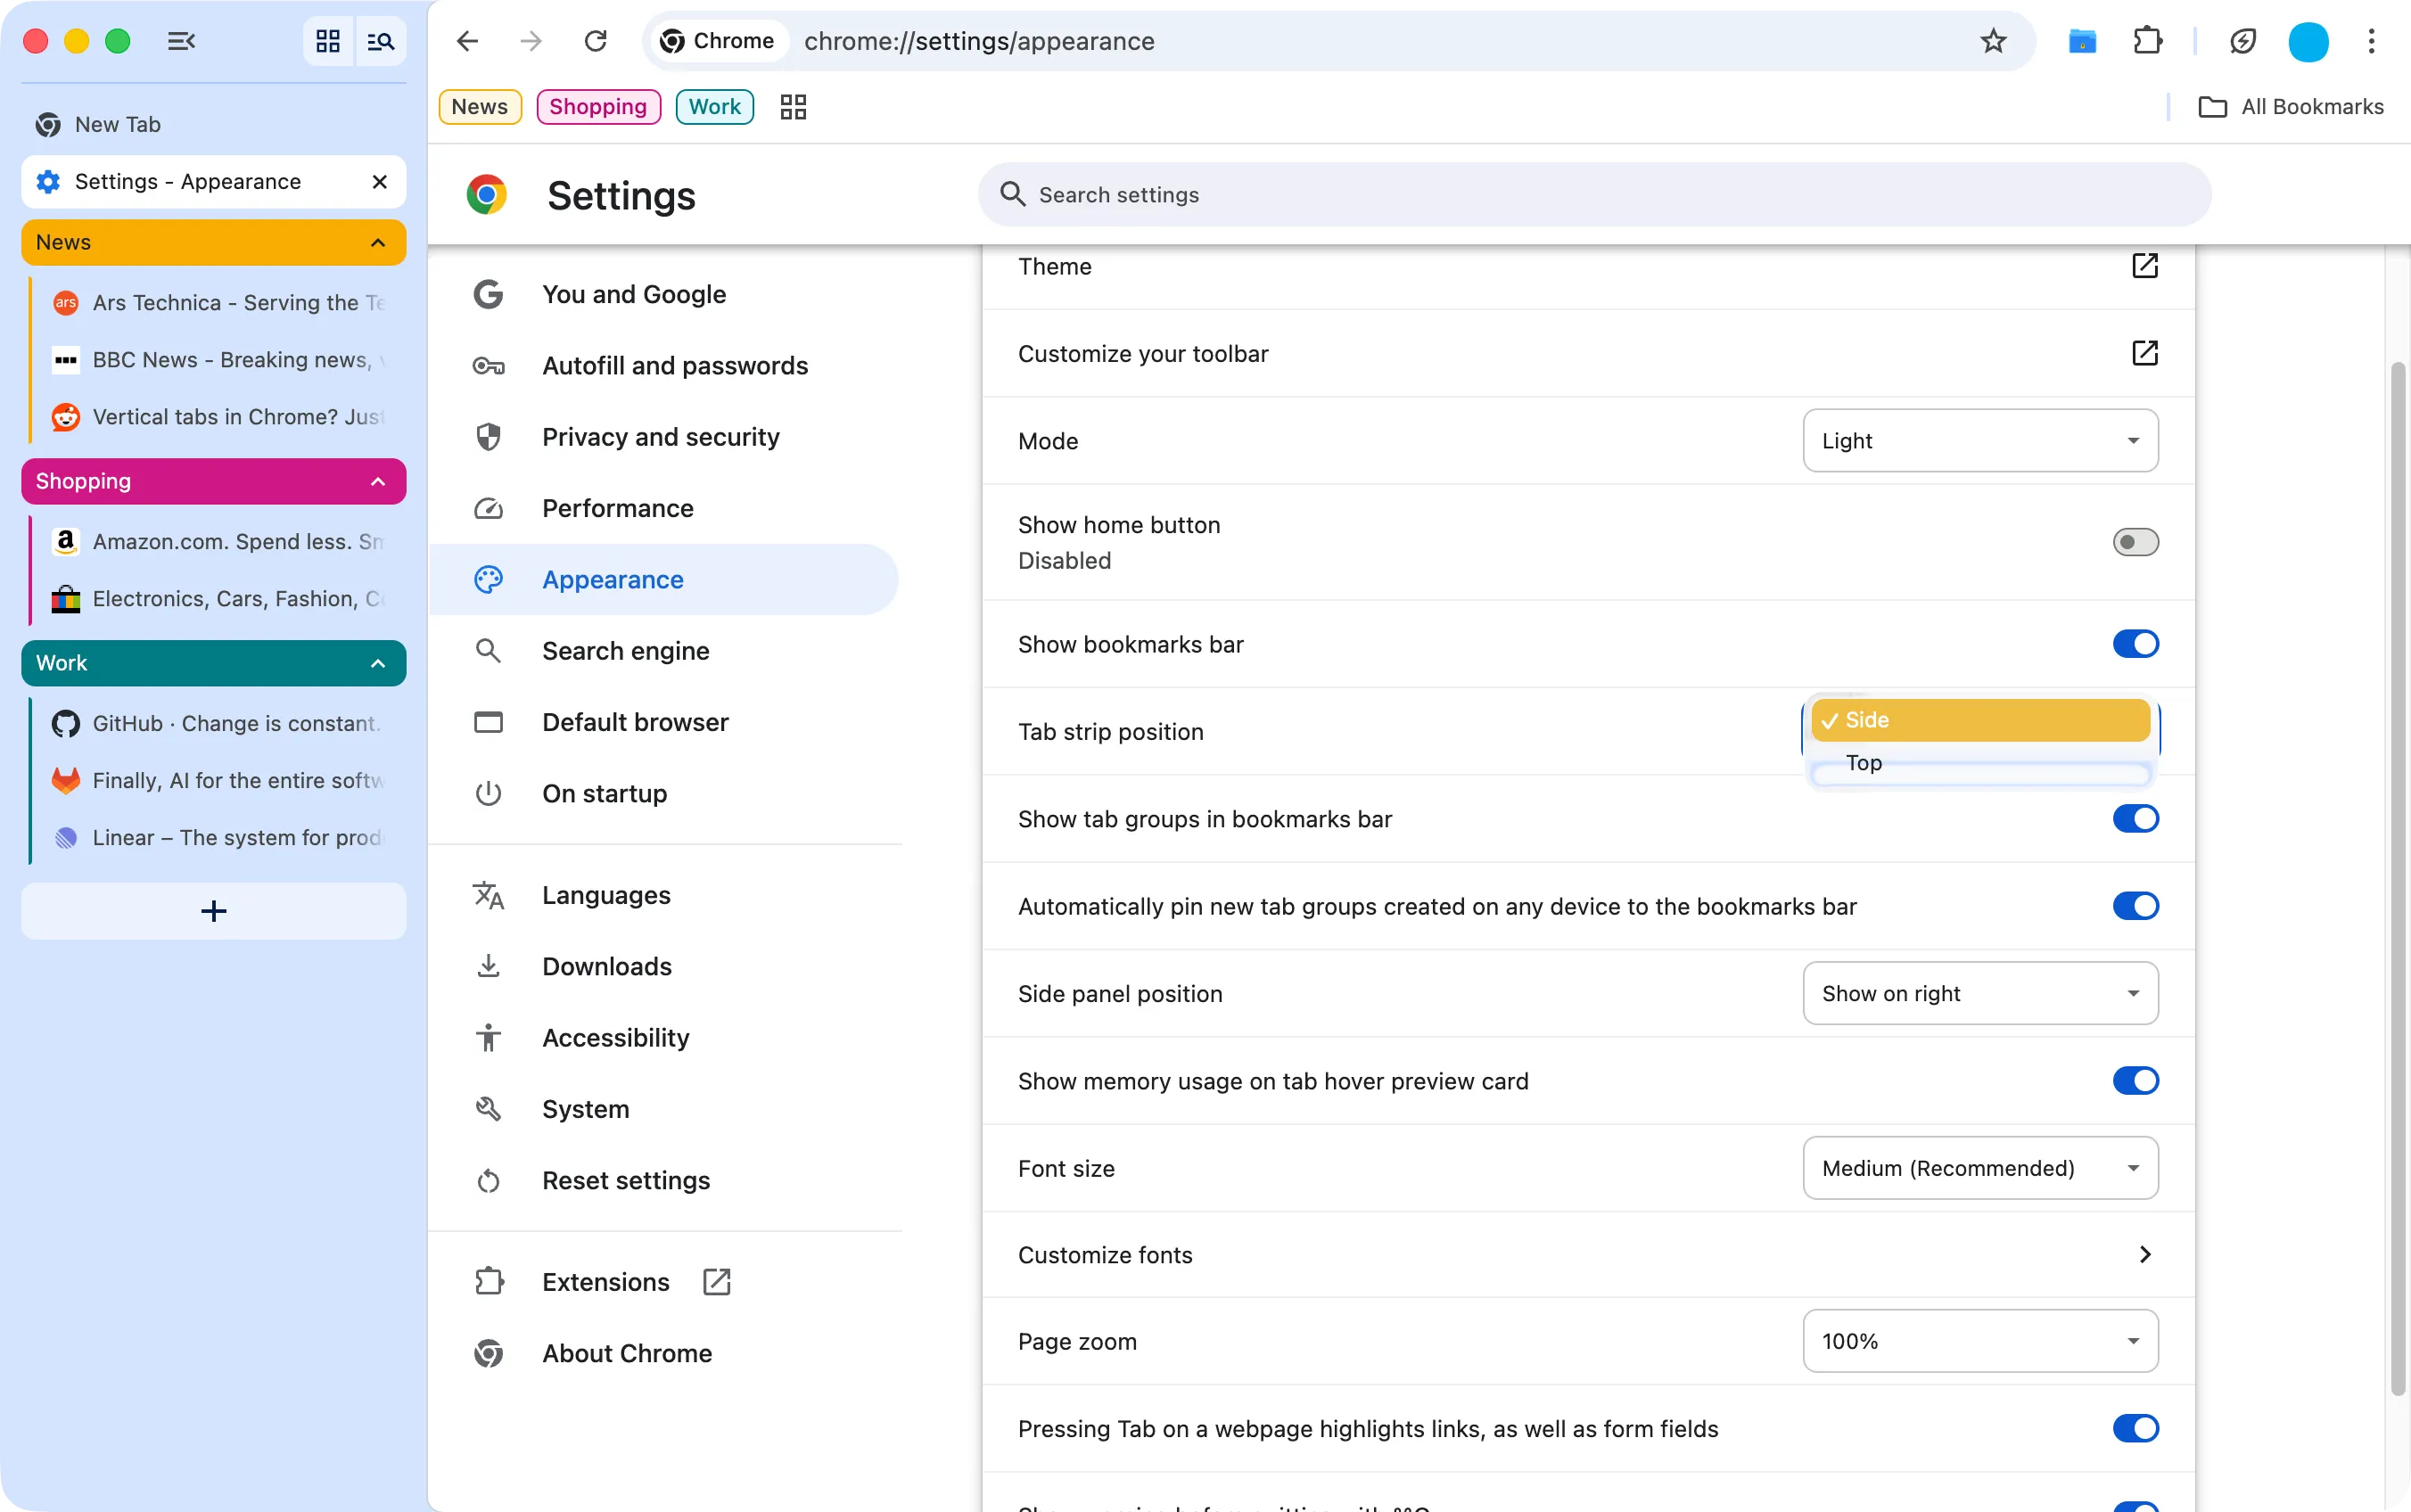Viewport: 2411px width, 1512px height.
Task: Switch to the Work tab group
Action: tap(713, 106)
